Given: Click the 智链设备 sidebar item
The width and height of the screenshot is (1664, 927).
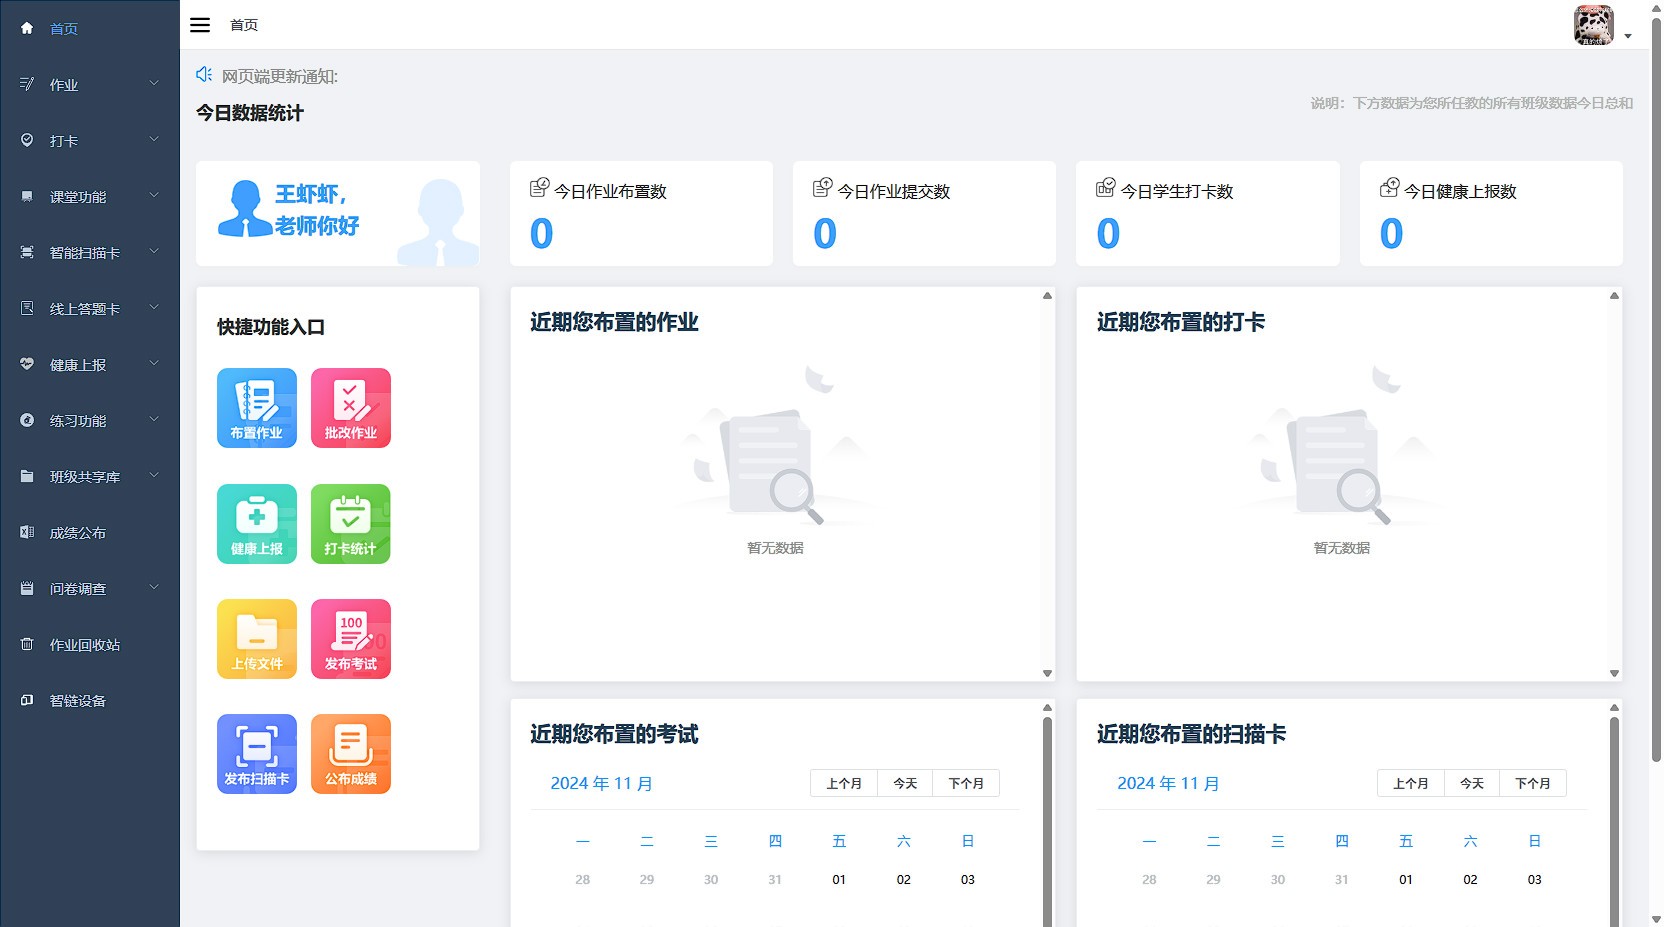Looking at the screenshot, I should point(77,700).
